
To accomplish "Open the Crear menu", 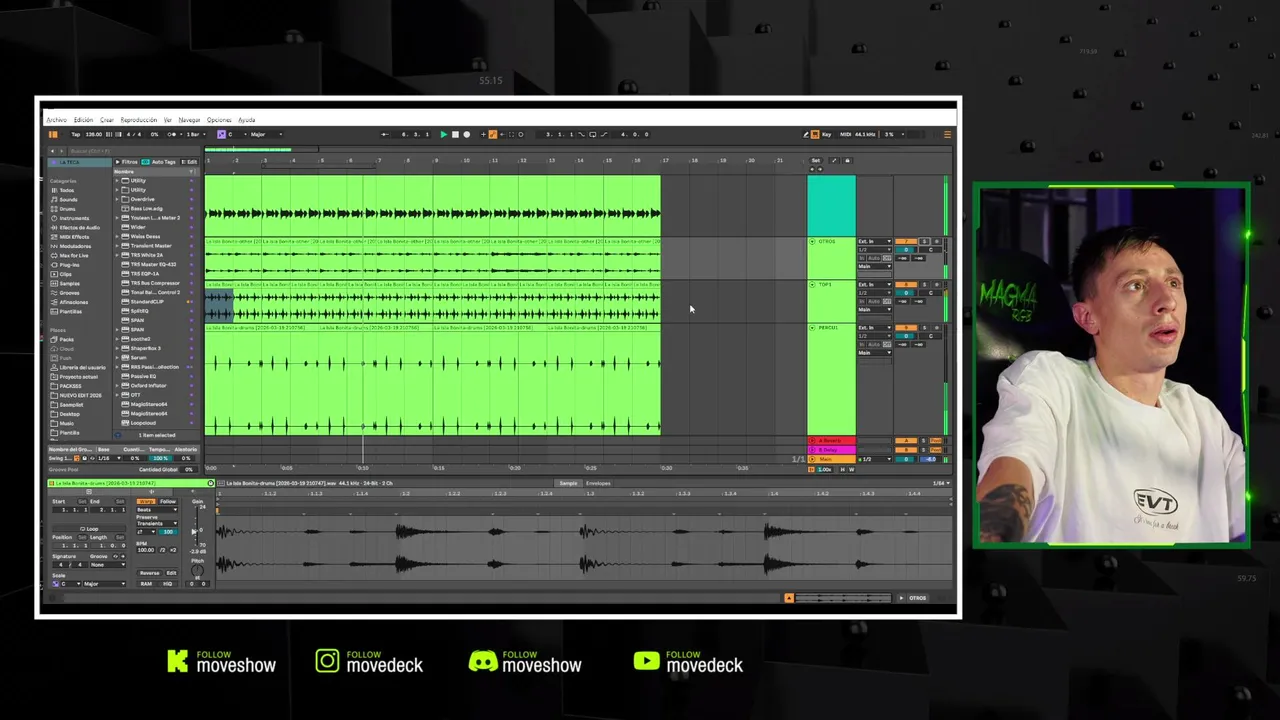I will (x=107, y=120).
